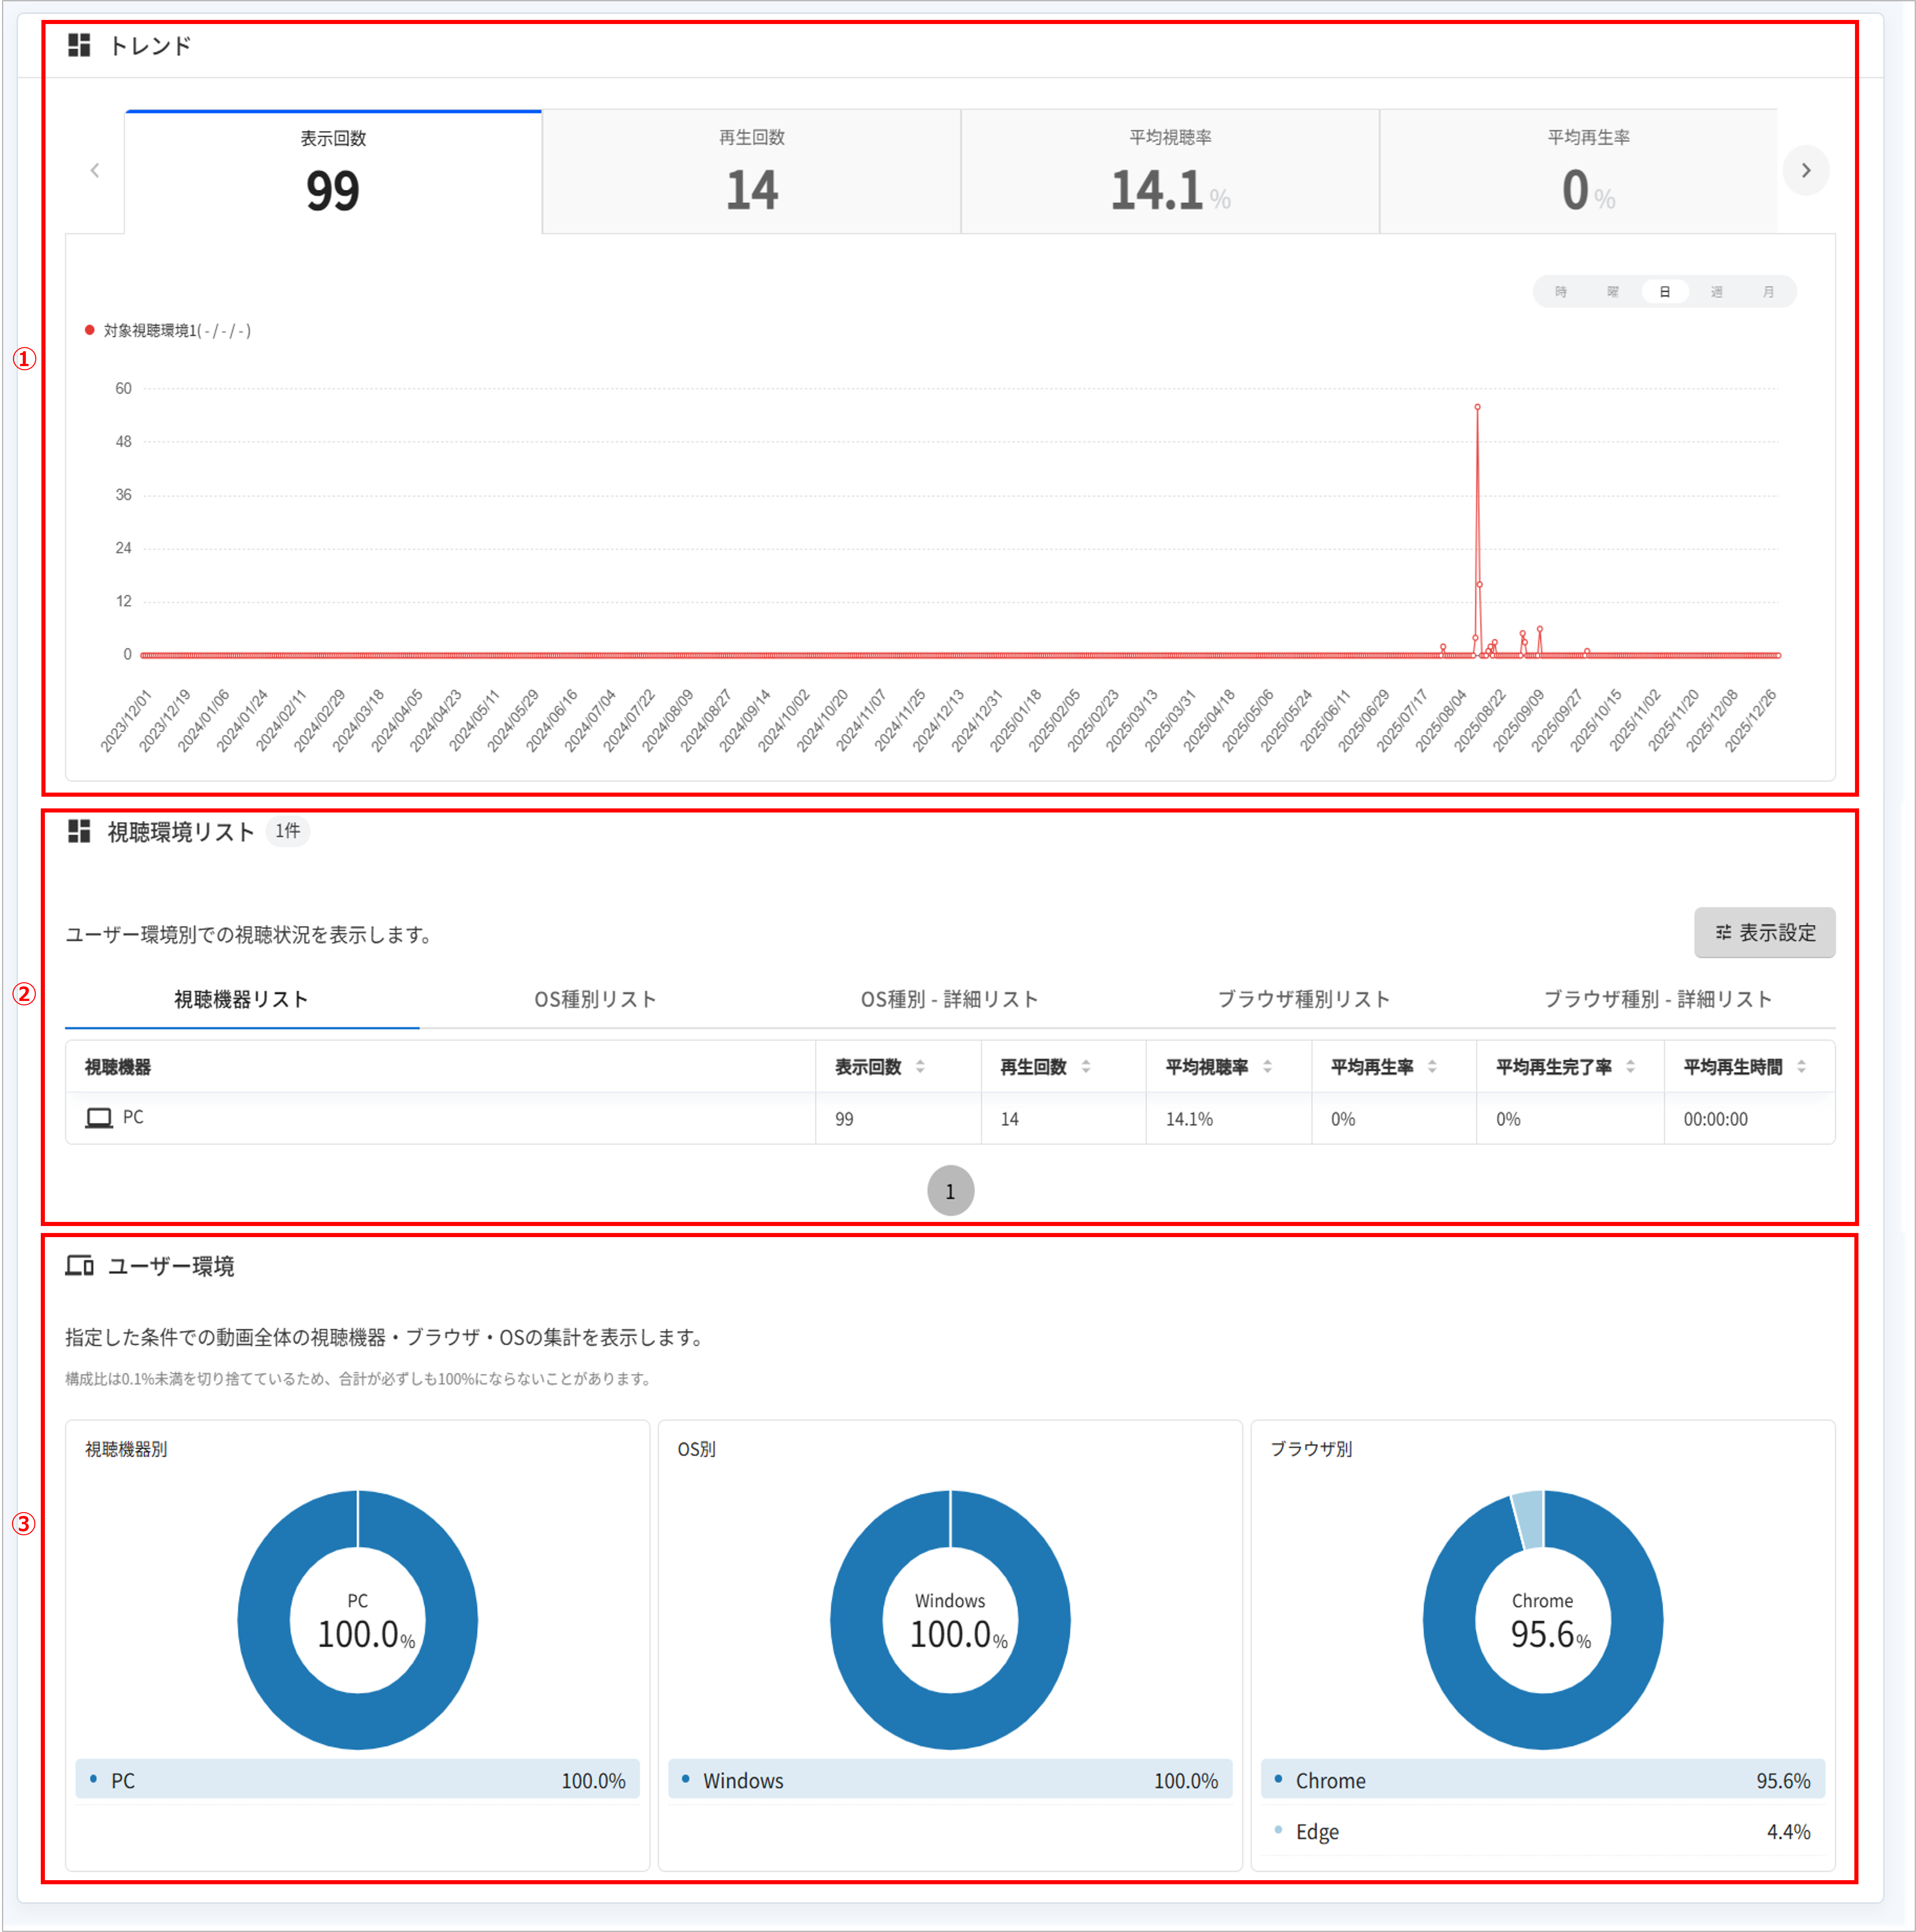Switch chart granularity to 週
This screenshot has width=1916, height=1932.
pyautogui.click(x=1716, y=292)
